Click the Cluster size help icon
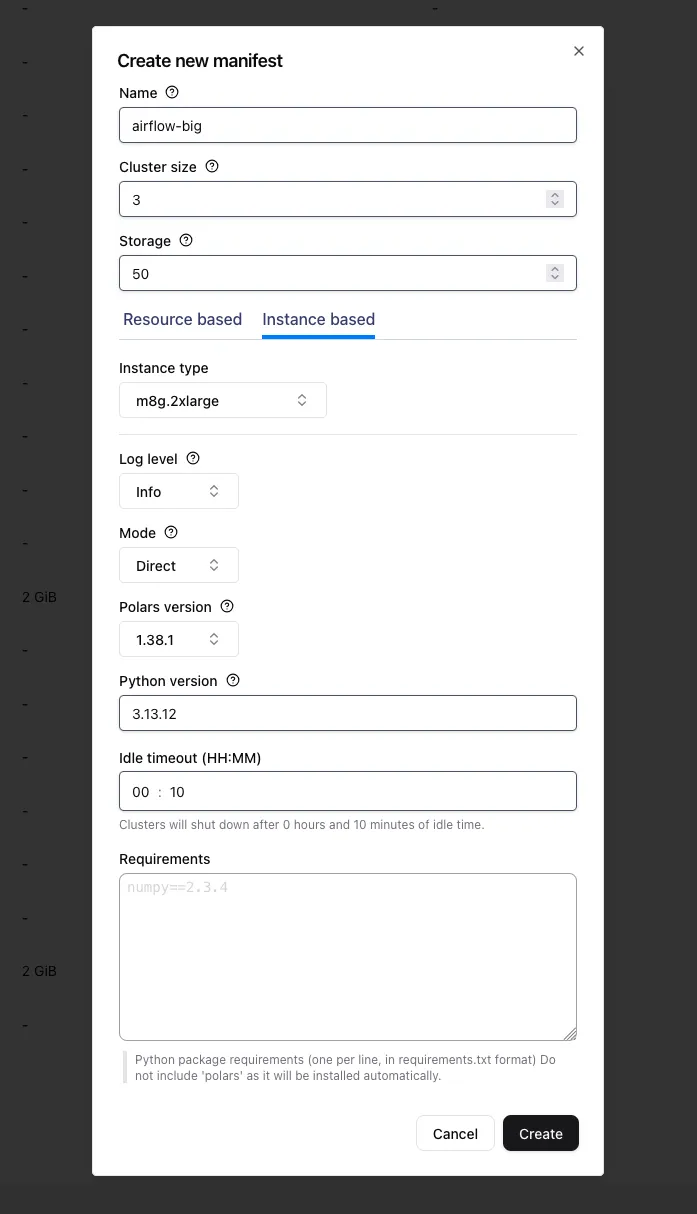 212,166
